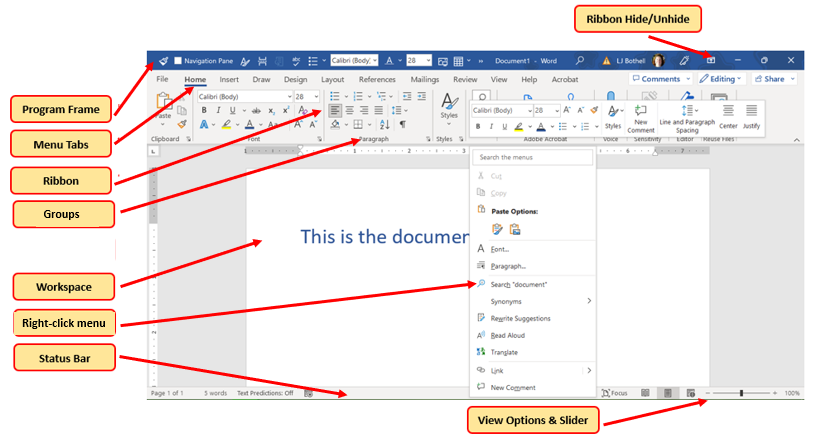
Task: Click the Bold button in the ribbon Font group
Action: click(204, 111)
